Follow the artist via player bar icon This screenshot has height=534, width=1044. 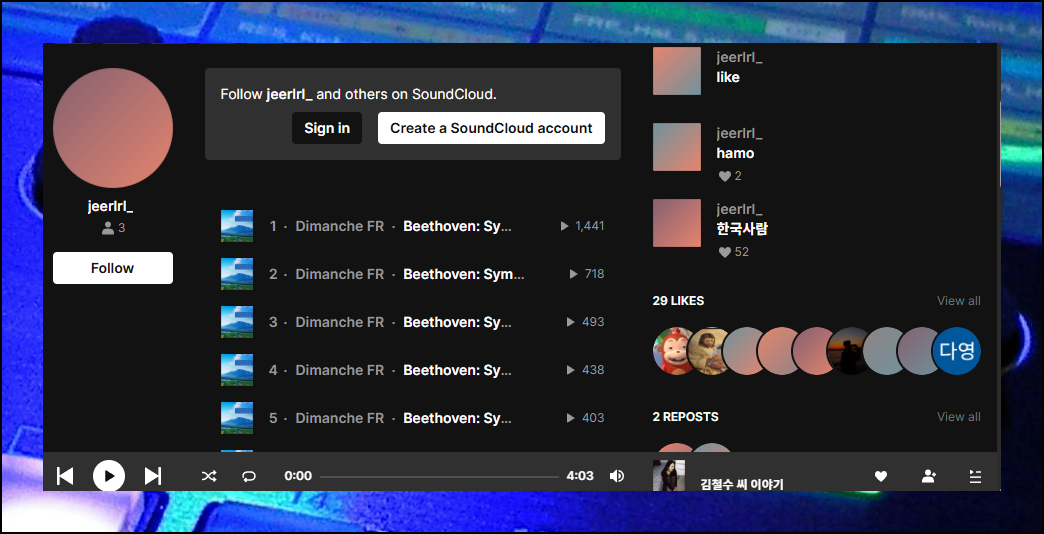(929, 476)
